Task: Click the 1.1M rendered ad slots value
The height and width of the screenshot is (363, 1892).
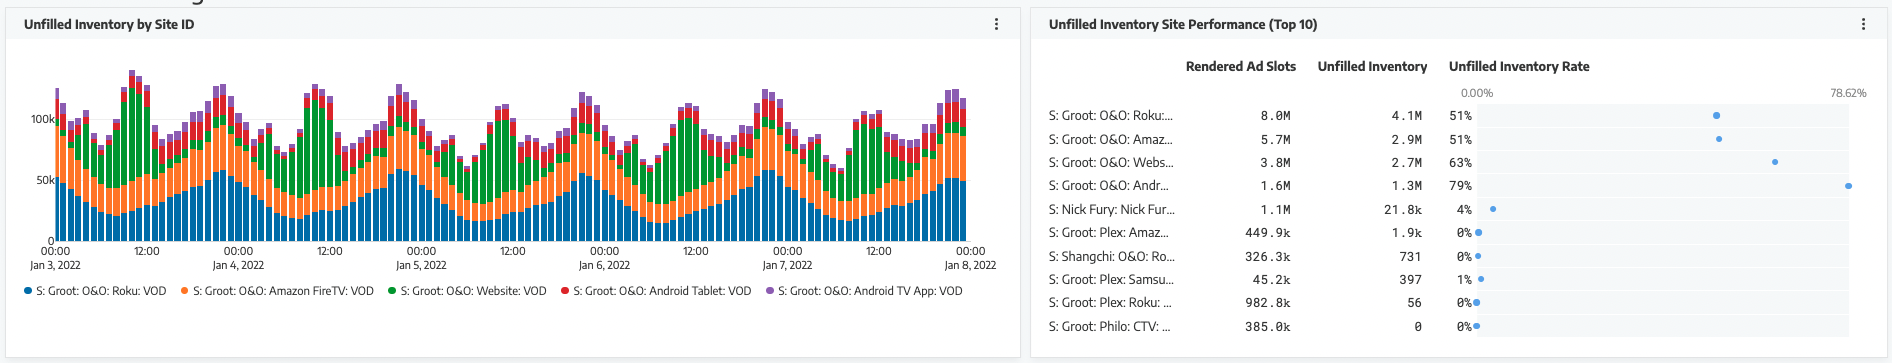Action: (x=1275, y=210)
